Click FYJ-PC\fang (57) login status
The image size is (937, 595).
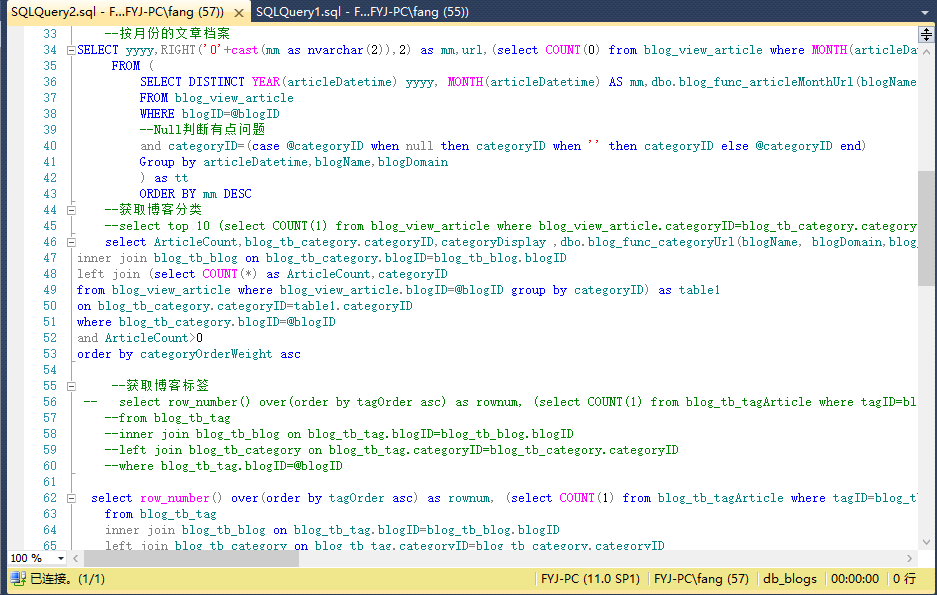702,579
